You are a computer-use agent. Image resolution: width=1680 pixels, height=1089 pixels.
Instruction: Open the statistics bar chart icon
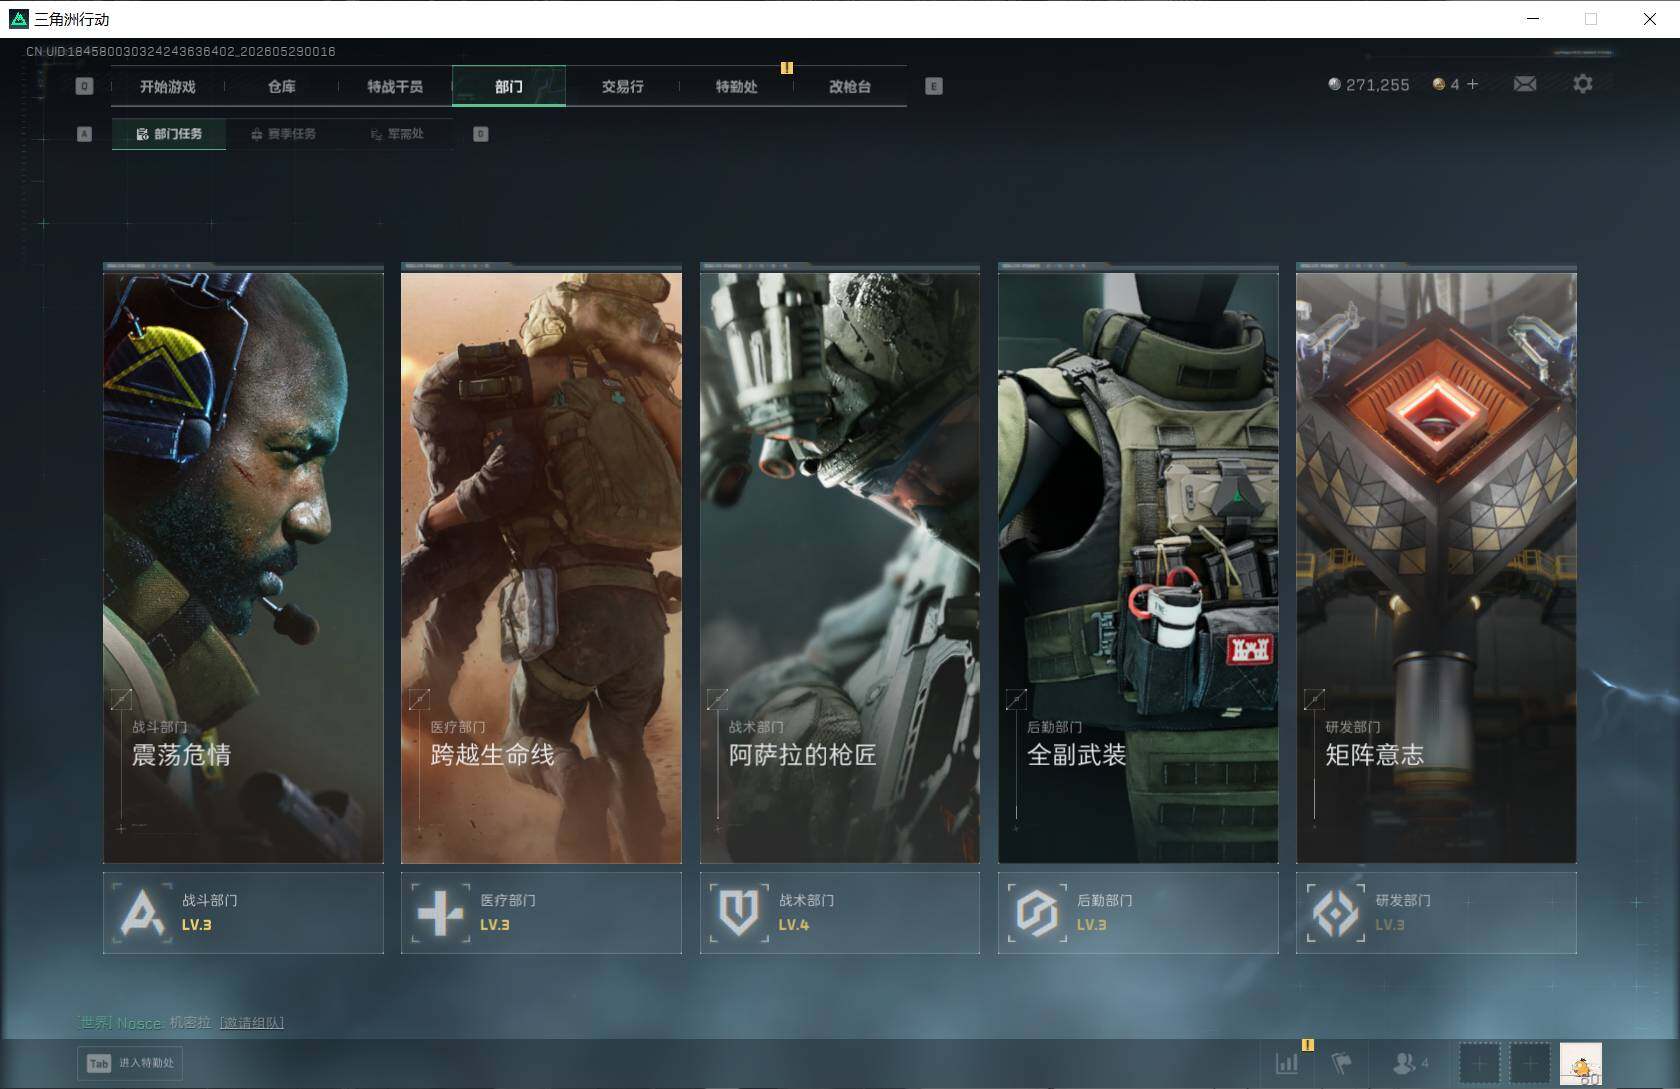1287,1063
